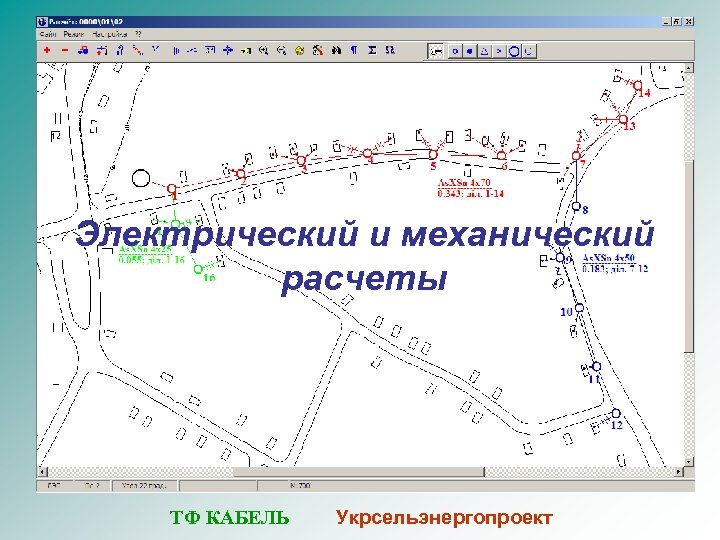
Task: Open the second menu bar item 'Режим'
Action: pos(73,34)
